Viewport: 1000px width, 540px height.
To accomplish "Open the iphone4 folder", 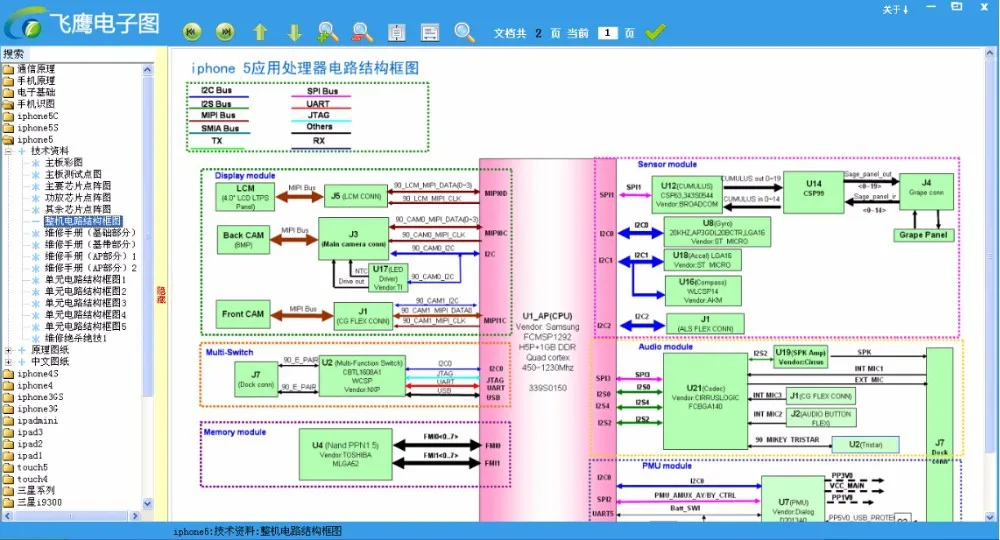I will point(35,385).
